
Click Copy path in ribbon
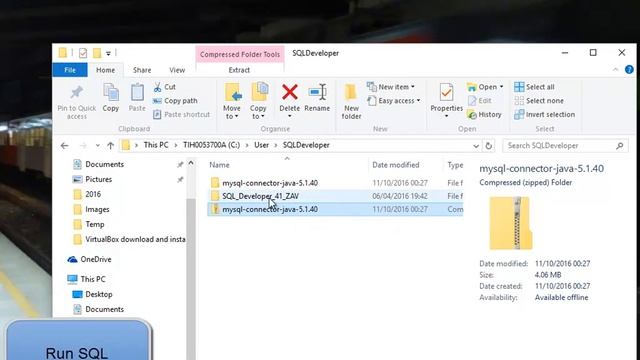point(175,101)
